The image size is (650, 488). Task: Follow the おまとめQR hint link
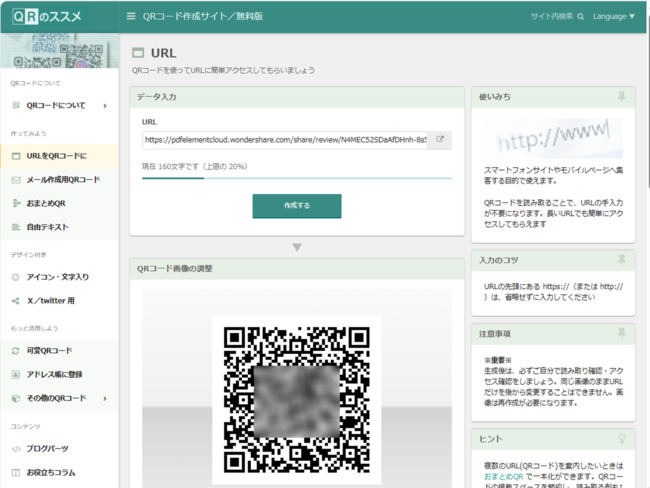click(x=503, y=476)
